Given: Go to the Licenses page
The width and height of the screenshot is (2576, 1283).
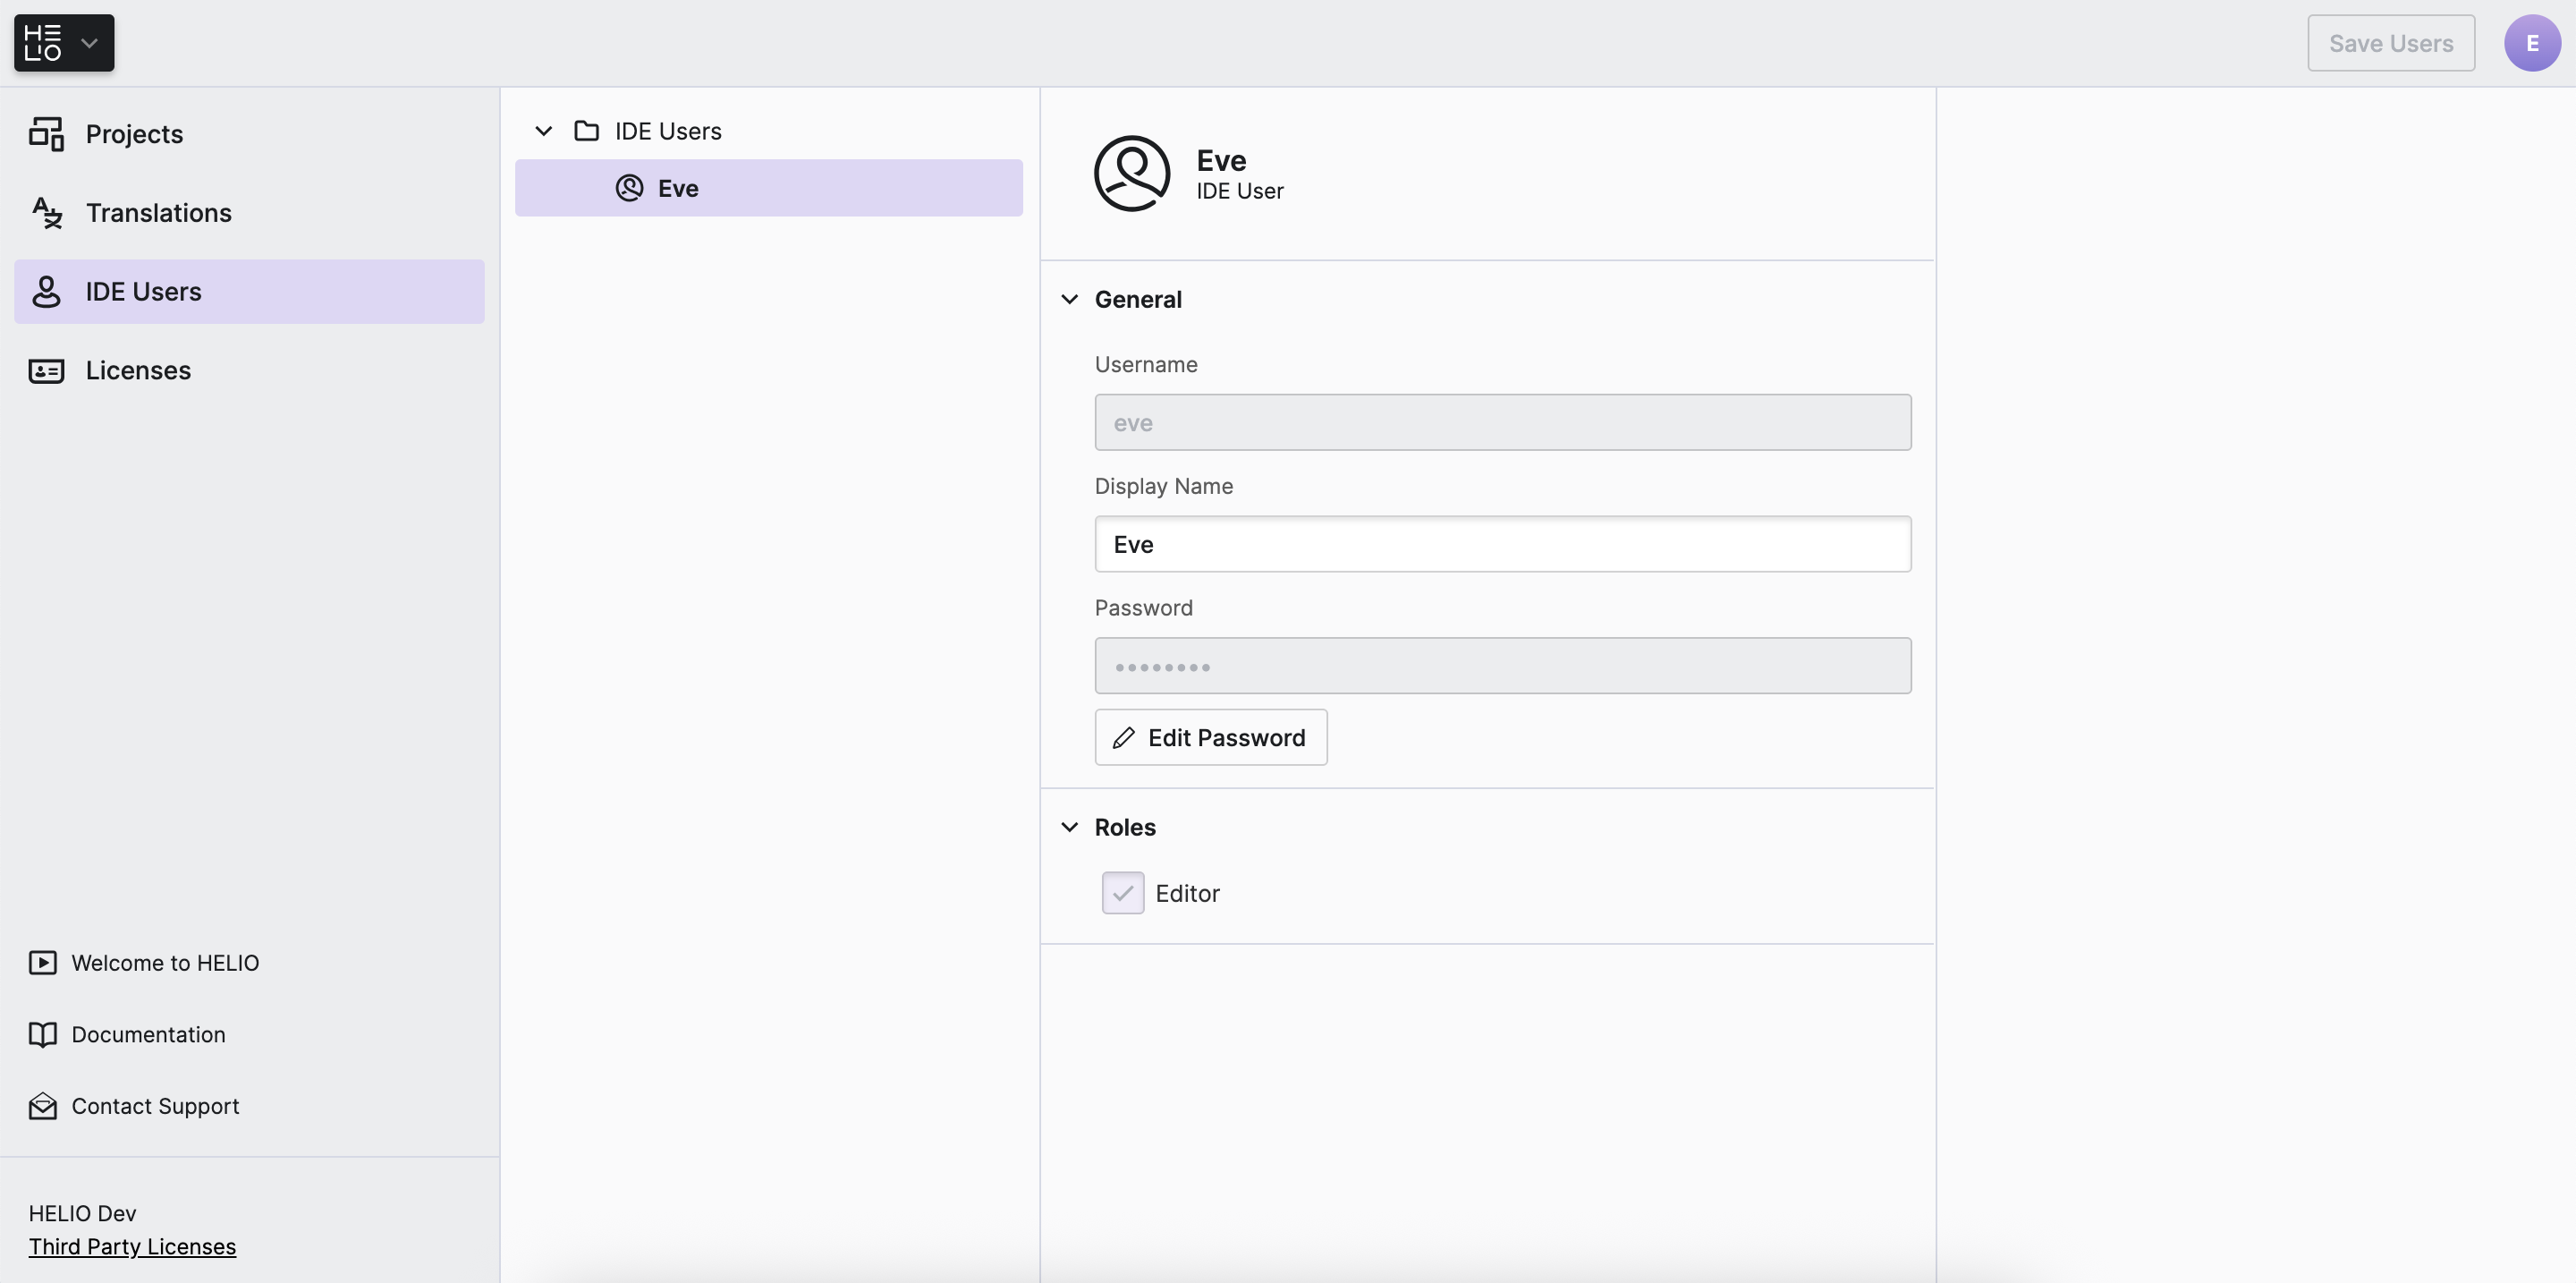Looking at the screenshot, I should click(x=138, y=371).
